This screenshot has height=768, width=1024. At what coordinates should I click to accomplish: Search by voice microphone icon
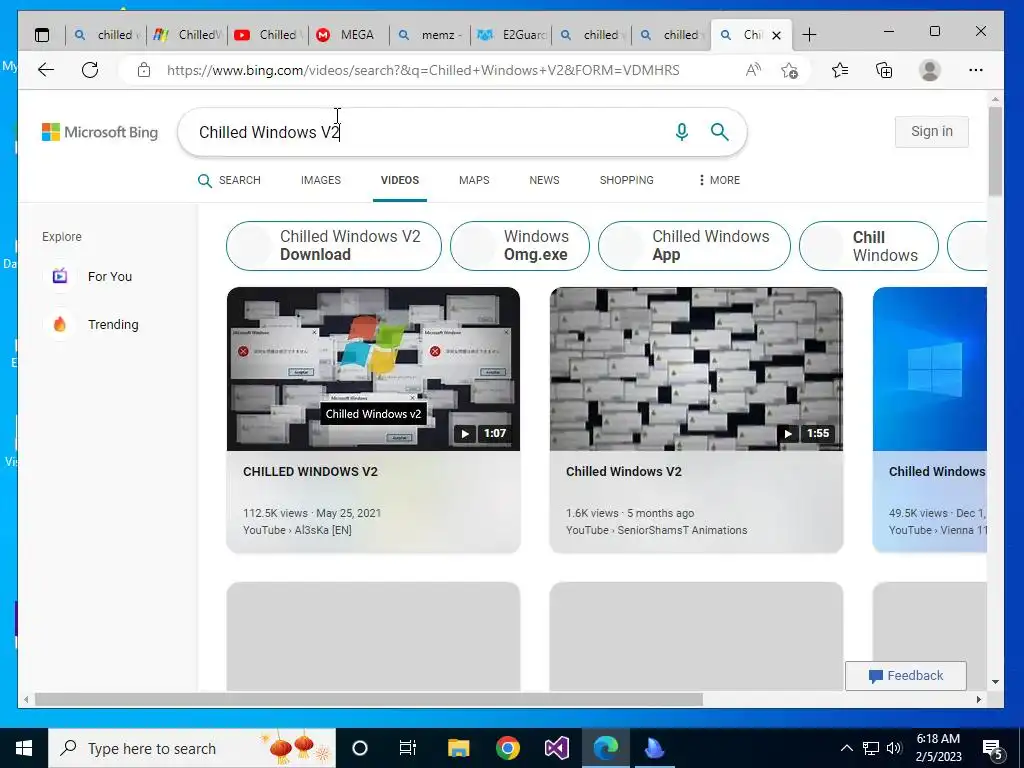click(x=682, y=132)
